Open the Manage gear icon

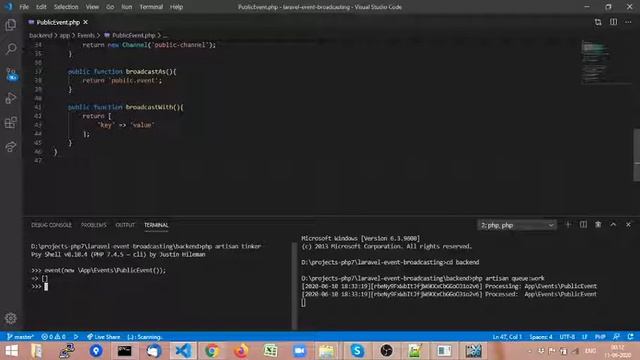(x=11, y=318)
